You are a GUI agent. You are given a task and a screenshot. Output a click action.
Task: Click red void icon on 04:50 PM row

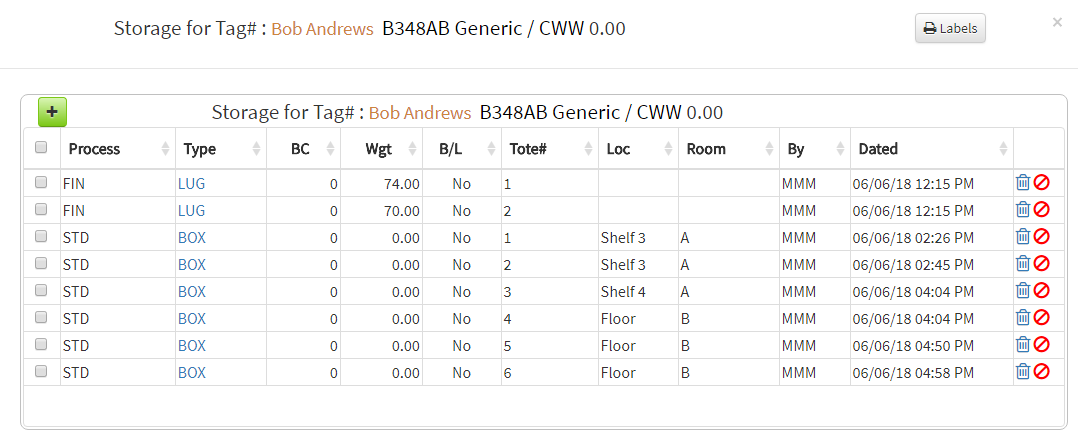tap(1042, 345)
